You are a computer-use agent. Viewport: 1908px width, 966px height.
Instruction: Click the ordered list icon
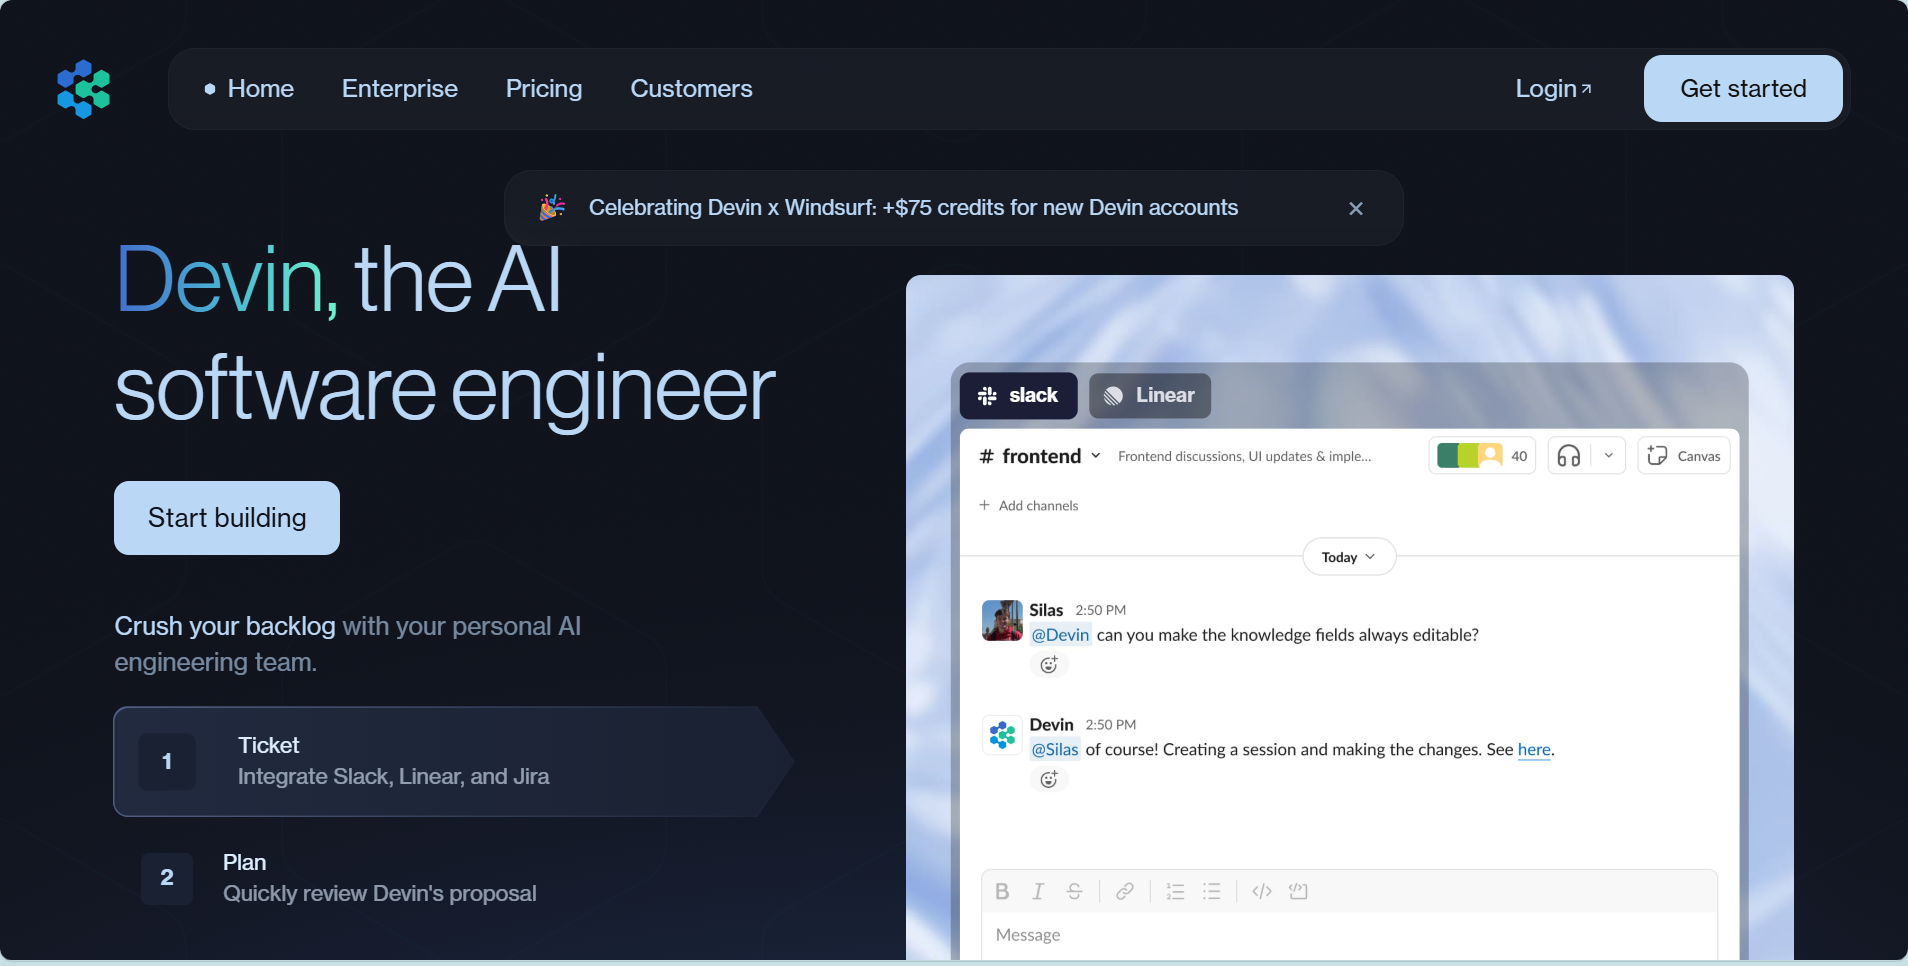click(x=1175, y=891)
